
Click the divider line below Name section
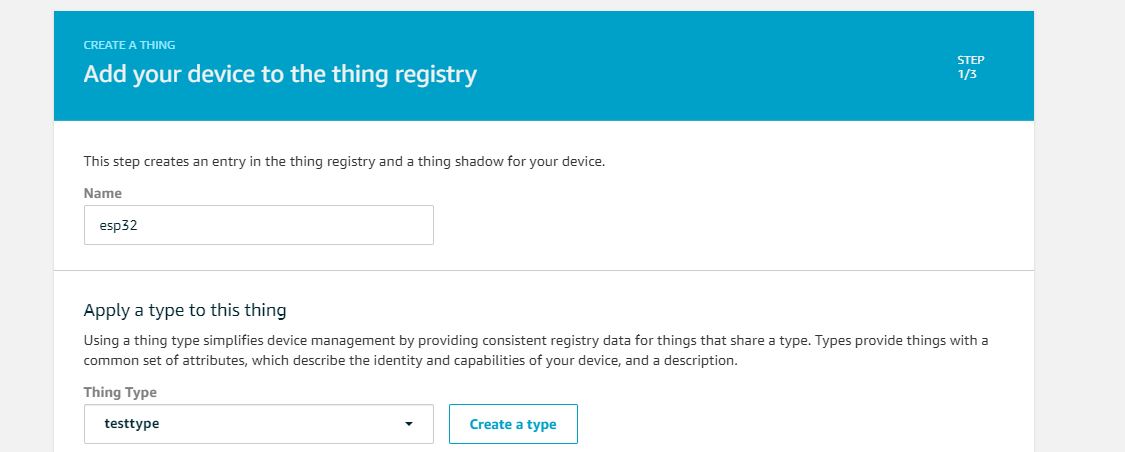click(x=544, y=270)
